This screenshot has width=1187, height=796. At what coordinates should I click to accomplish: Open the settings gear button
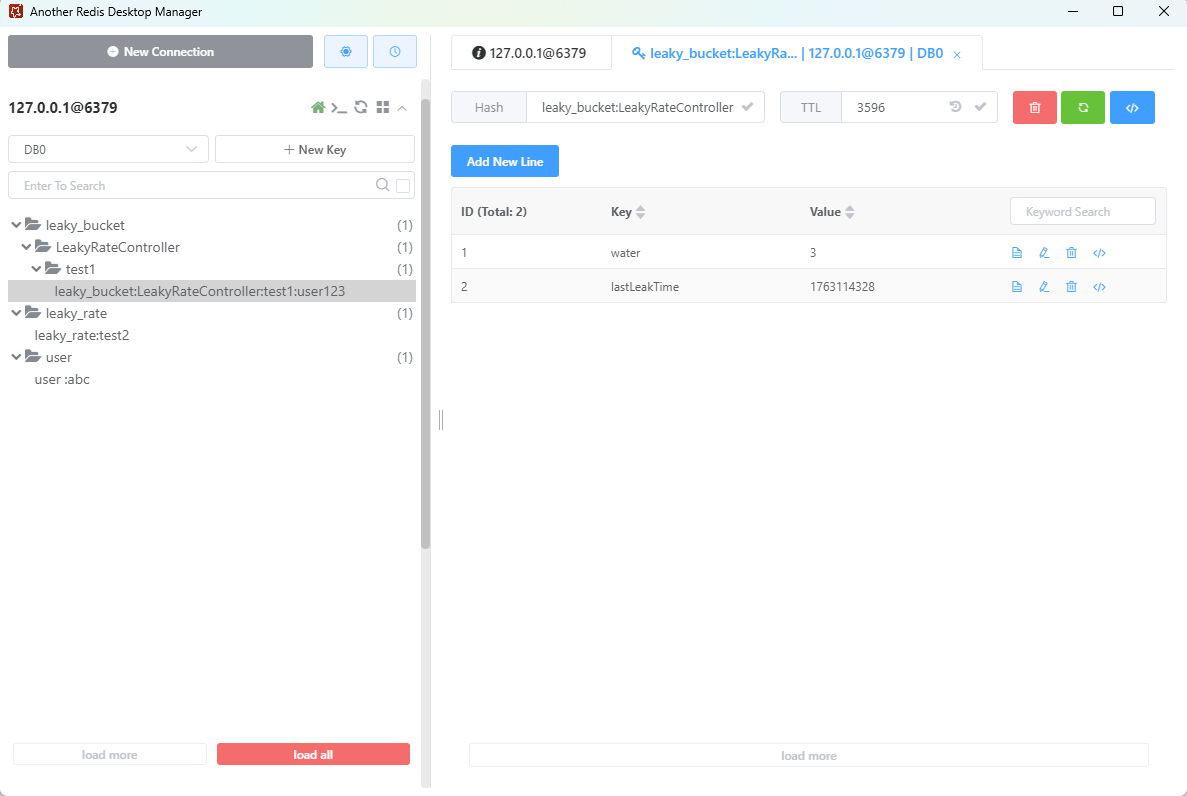(346, 52)
